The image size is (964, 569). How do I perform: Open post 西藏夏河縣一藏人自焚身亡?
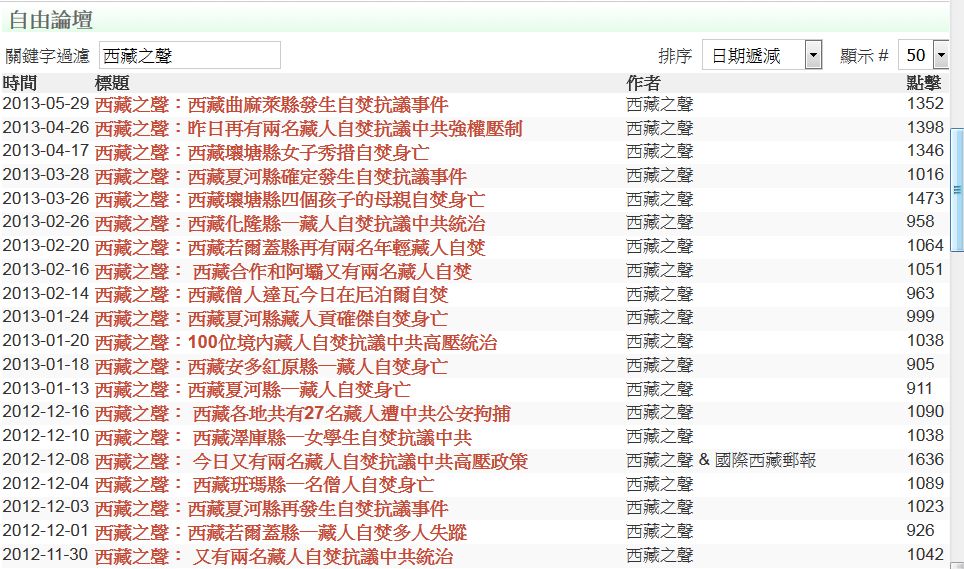coord(253,390)
